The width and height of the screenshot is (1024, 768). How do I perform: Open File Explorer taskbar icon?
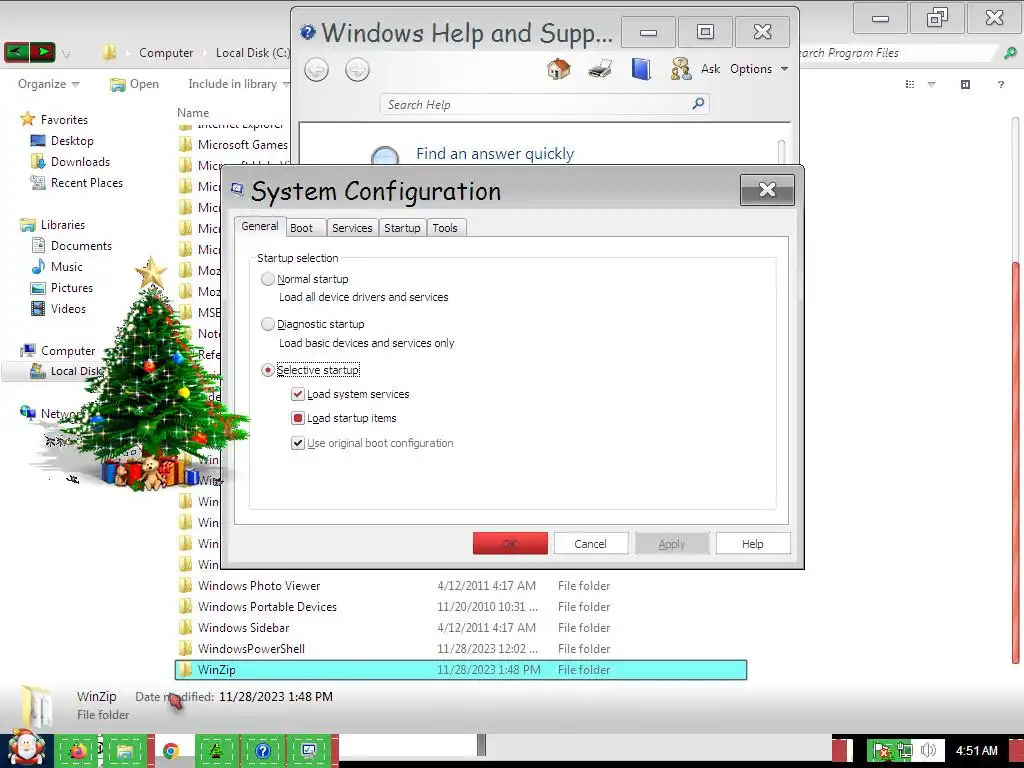124,751
